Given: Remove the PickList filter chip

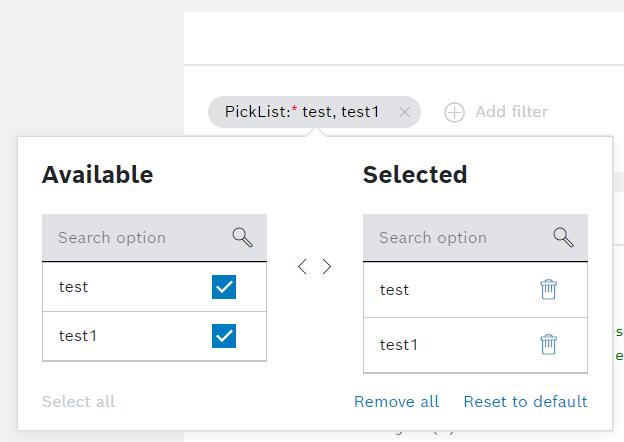Looking at the screenshot, I should tap(404, 113).
